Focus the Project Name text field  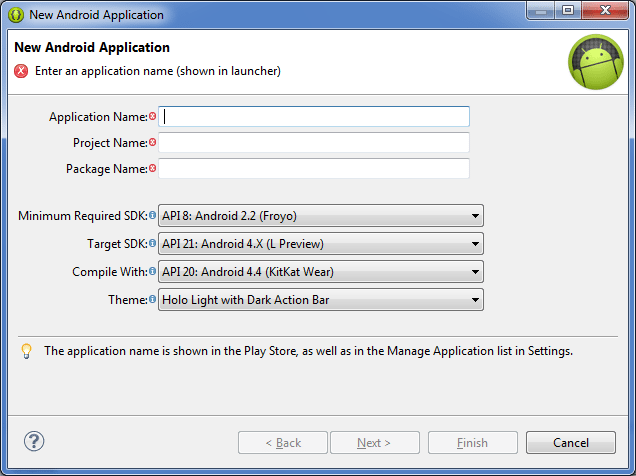(x=314, y=142)
